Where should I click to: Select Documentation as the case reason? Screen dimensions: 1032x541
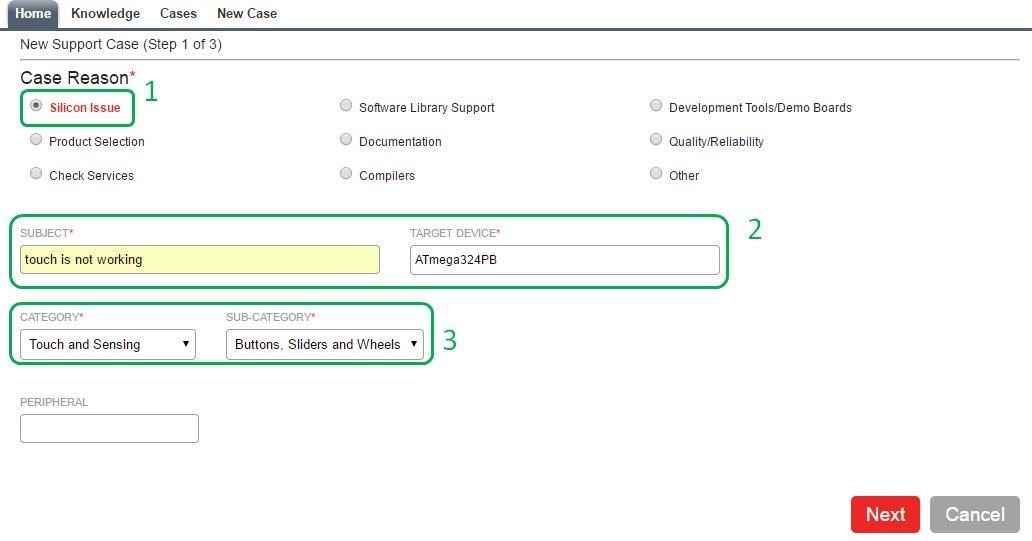346,140
